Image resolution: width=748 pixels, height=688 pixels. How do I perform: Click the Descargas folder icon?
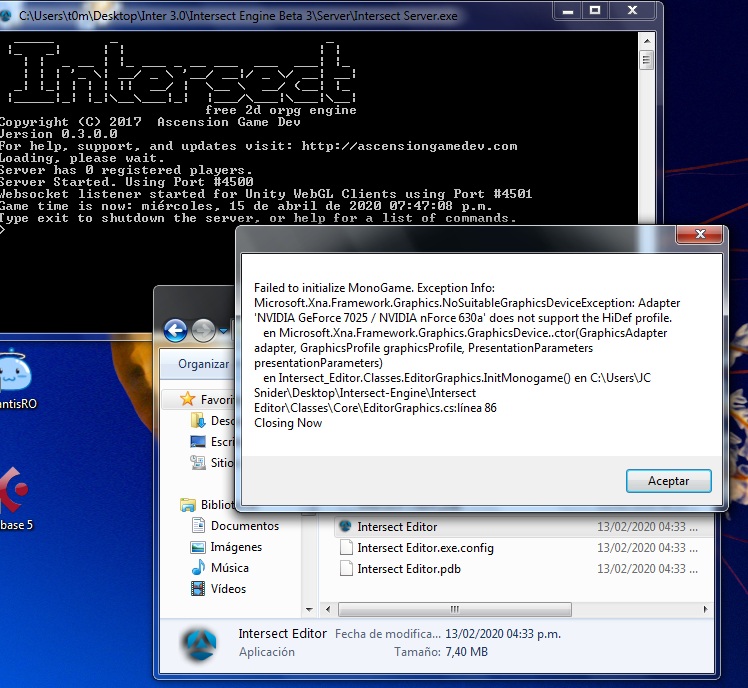click(x=198, y=420)
